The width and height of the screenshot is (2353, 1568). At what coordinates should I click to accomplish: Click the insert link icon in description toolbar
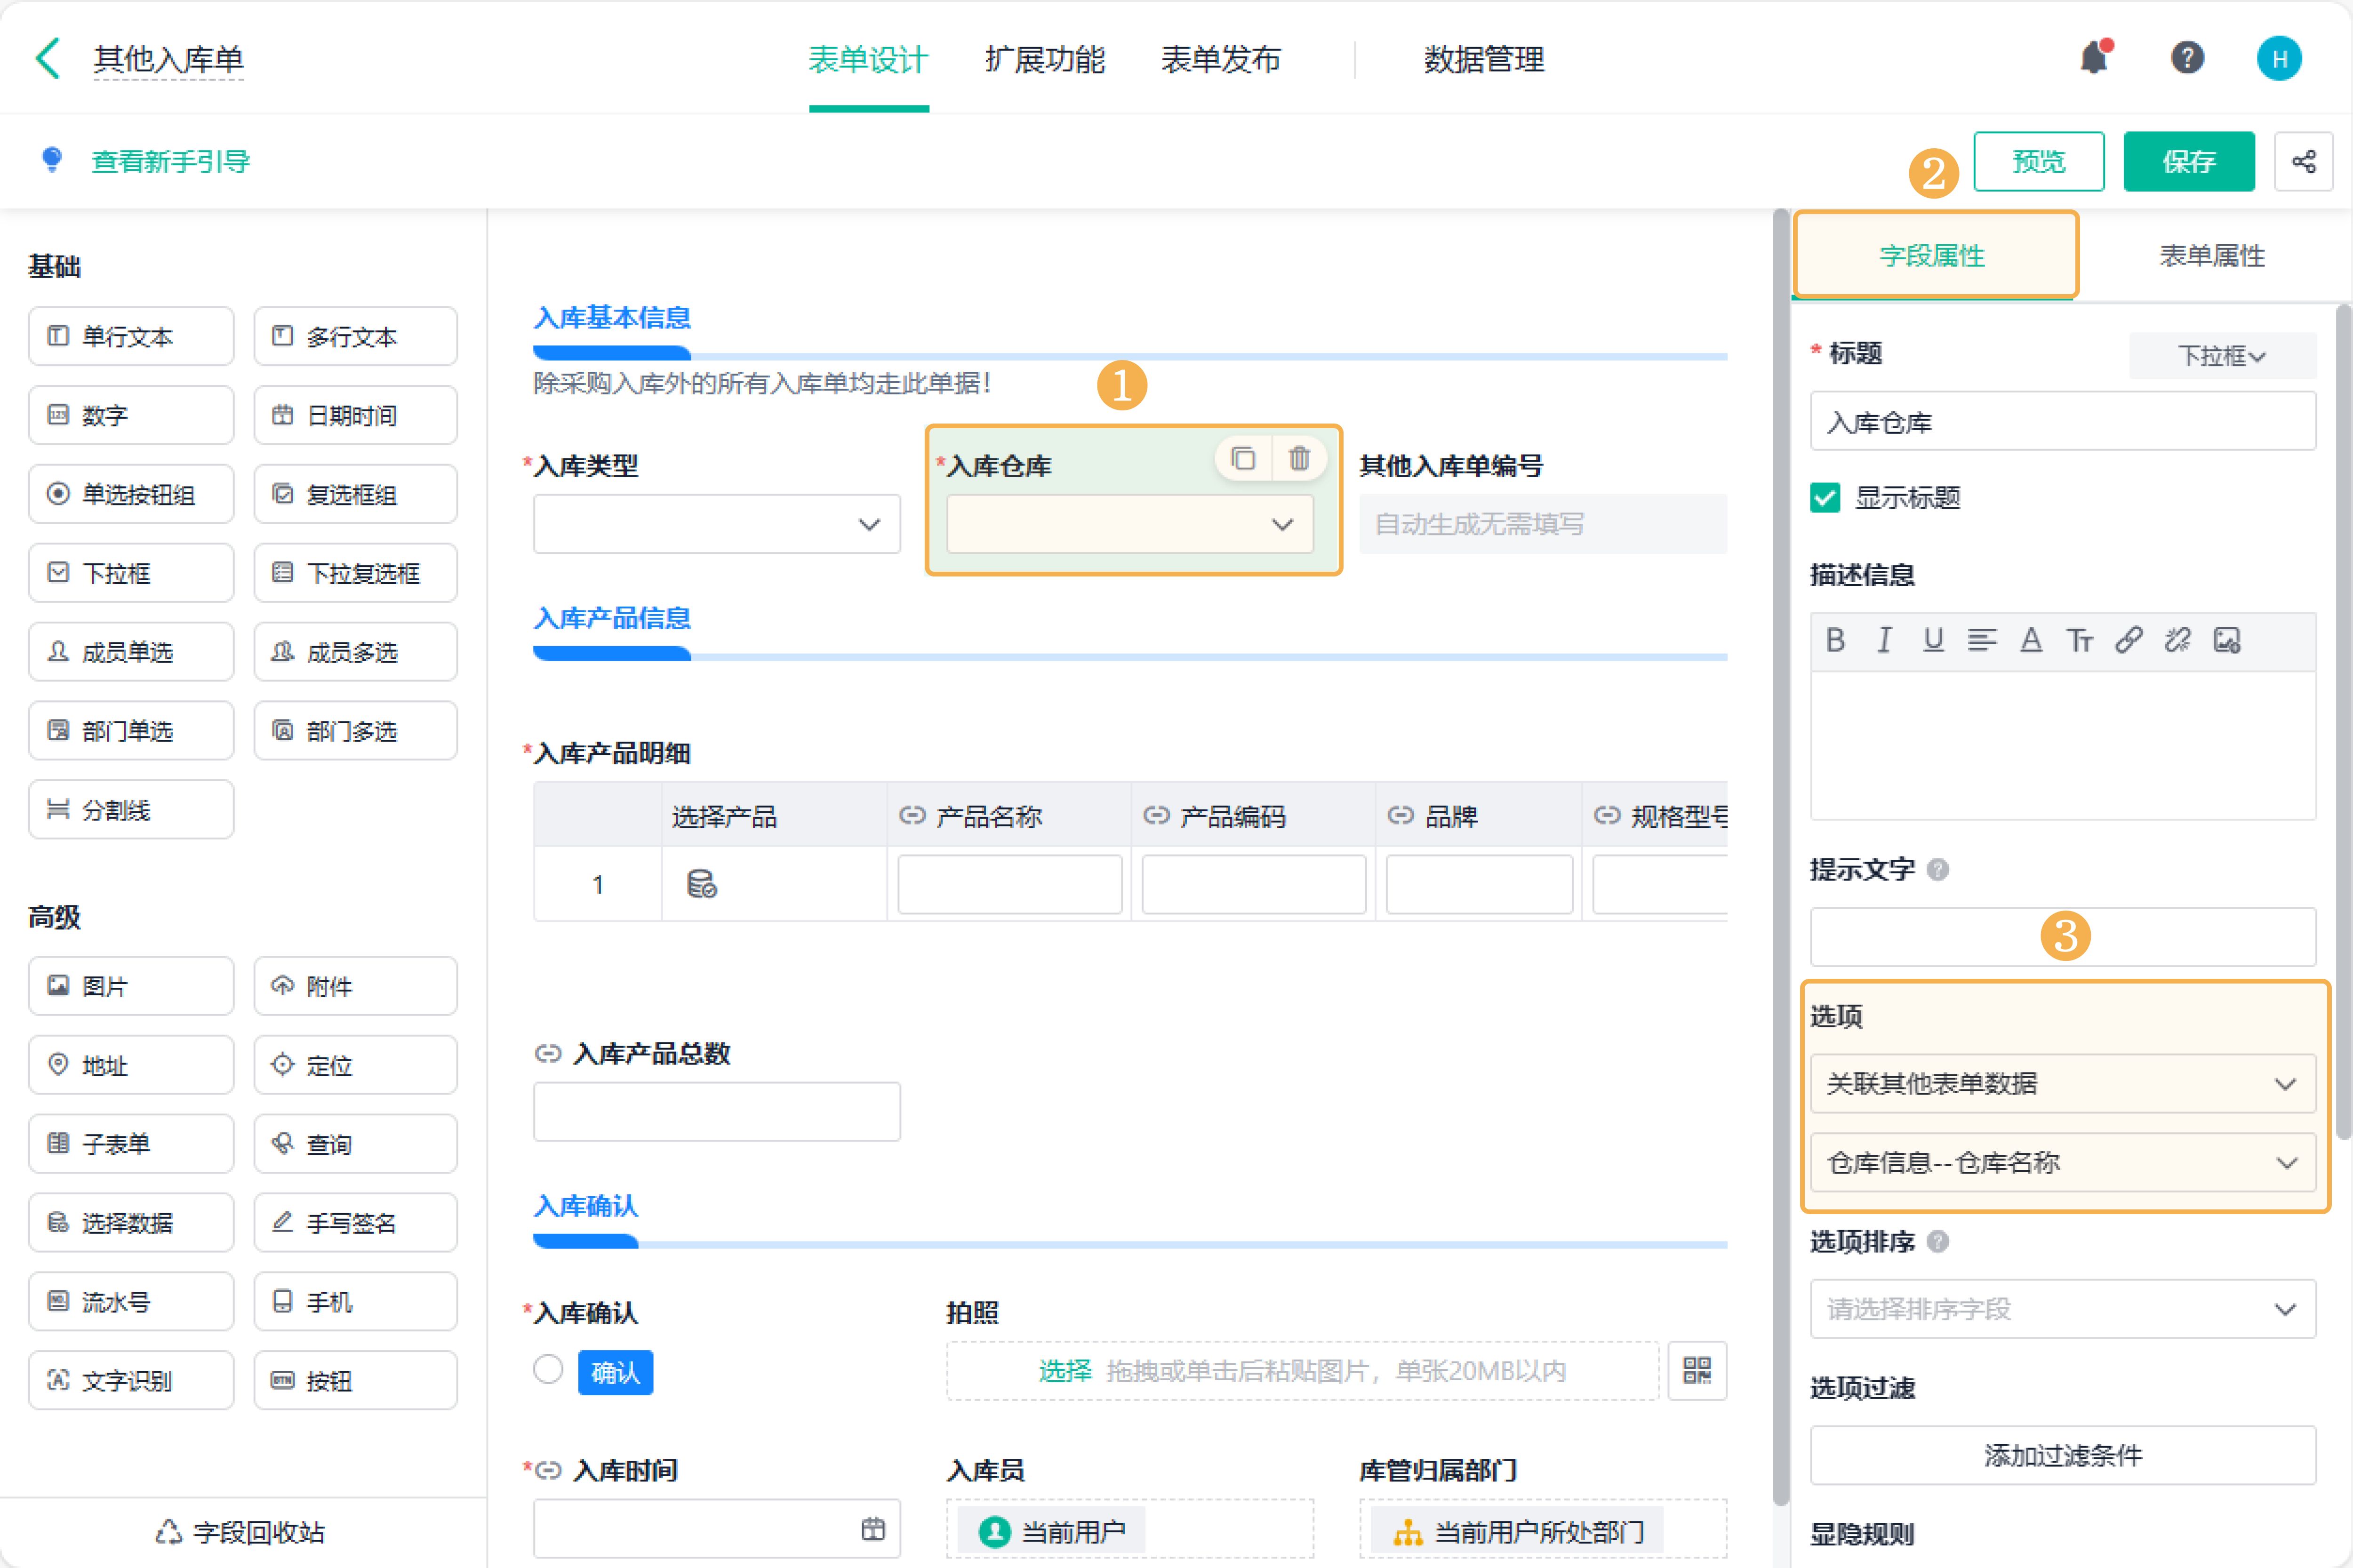click(x=2129, y=640)
